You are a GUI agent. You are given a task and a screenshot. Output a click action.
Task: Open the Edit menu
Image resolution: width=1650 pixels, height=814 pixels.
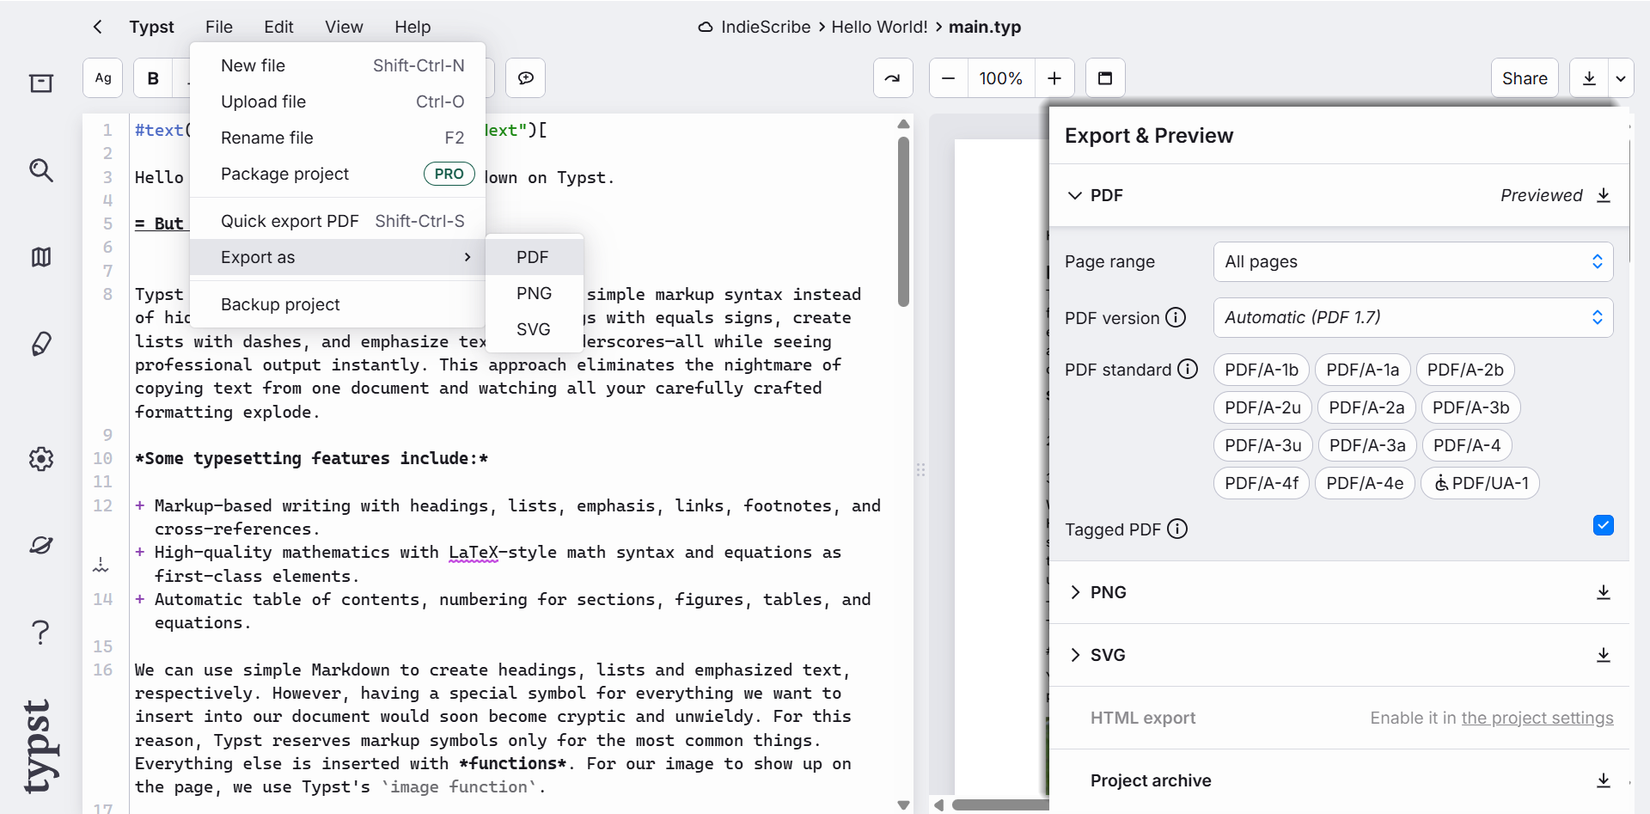[x=279, y=27]
